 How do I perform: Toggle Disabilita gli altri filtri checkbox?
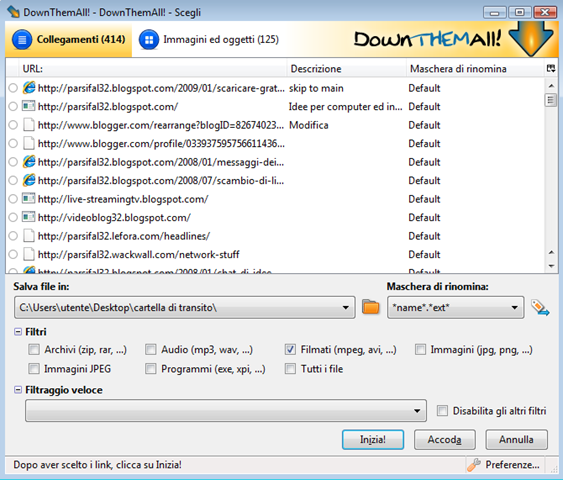point(442,411)
